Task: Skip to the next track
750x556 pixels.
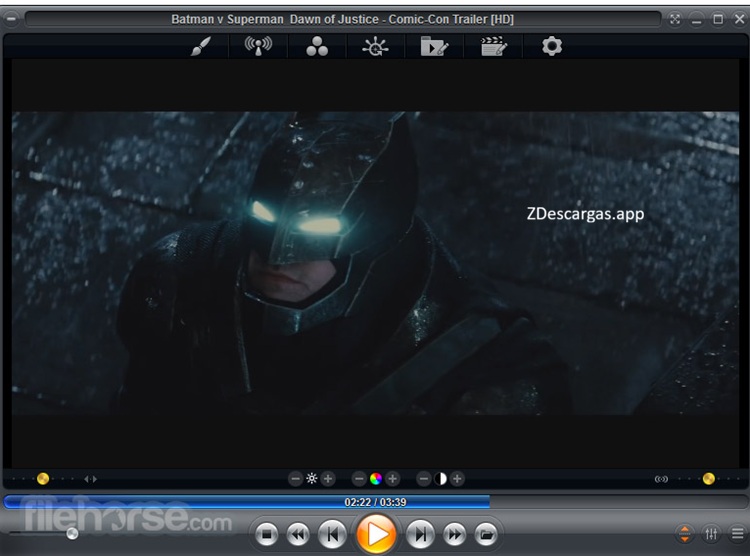Action: tap(420, 534)
